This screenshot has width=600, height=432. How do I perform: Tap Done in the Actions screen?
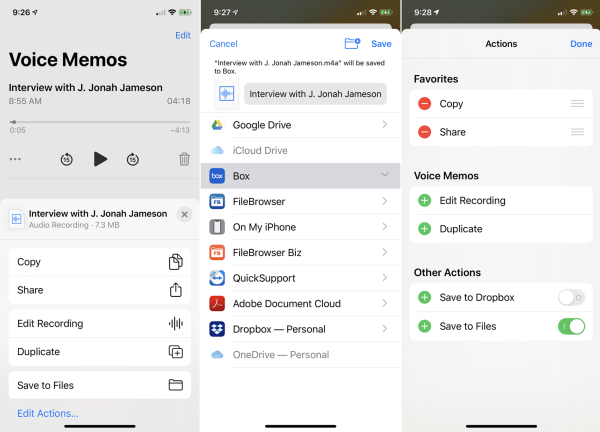581,44
